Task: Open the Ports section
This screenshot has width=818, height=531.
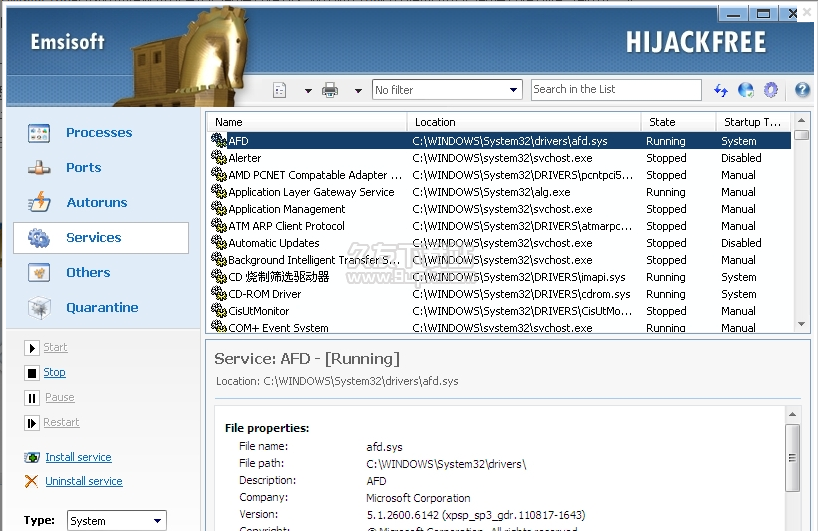Action: (x=83, y=167)
